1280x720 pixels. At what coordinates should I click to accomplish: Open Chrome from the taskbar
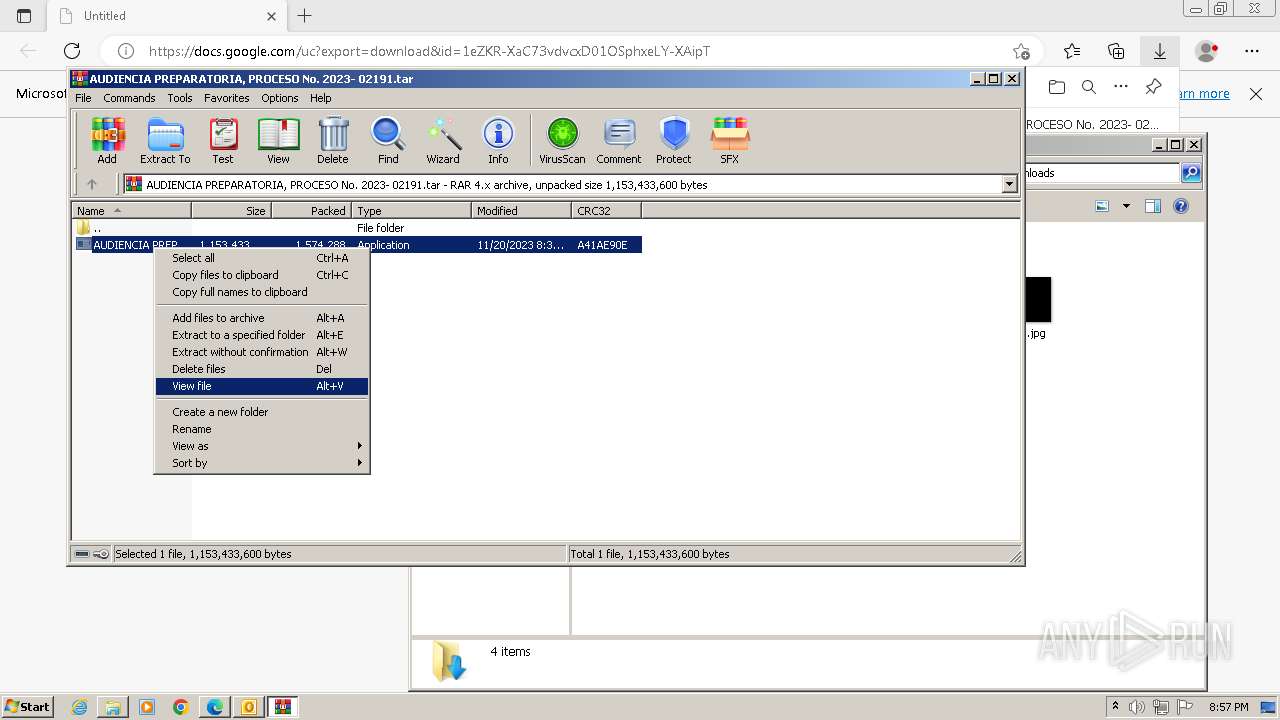tap(181, 707)
